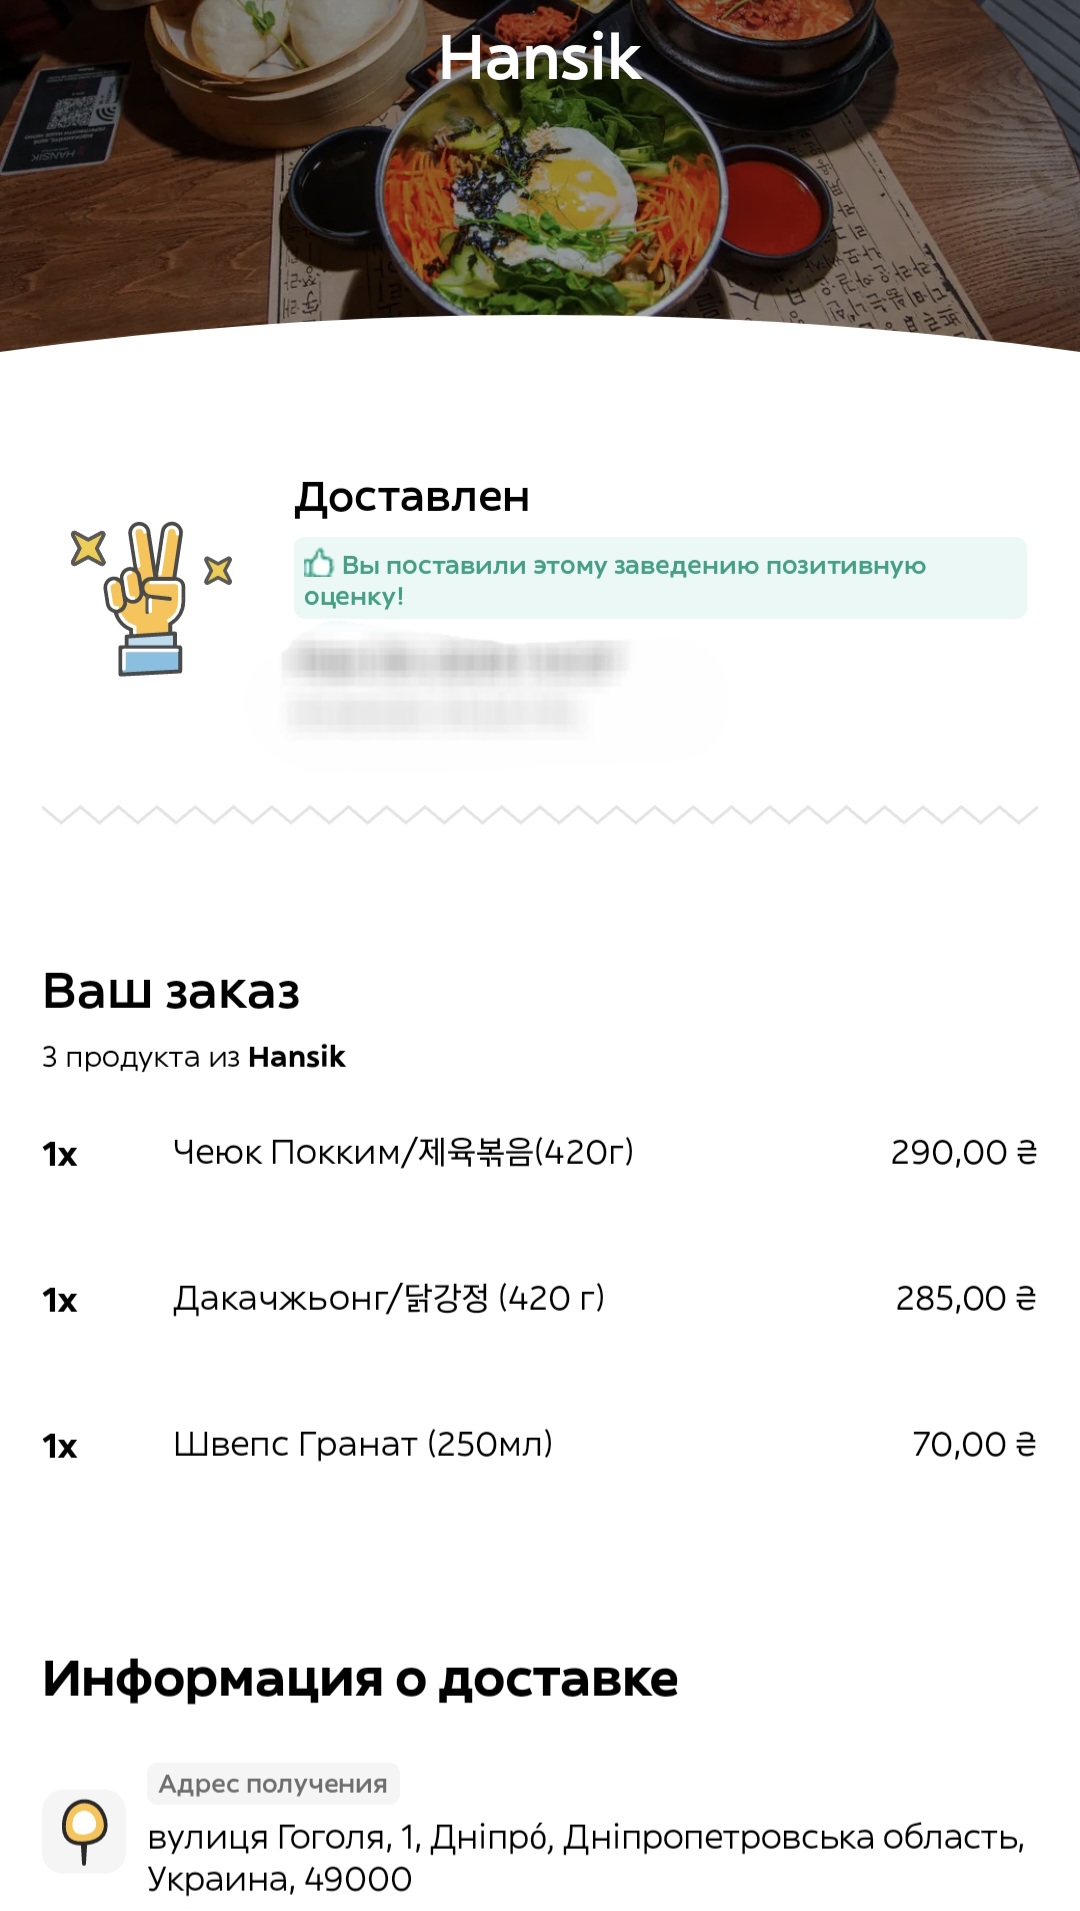Tap the yellow location pin icon
1080x1911 pixels.
[x=84, y=1831]
